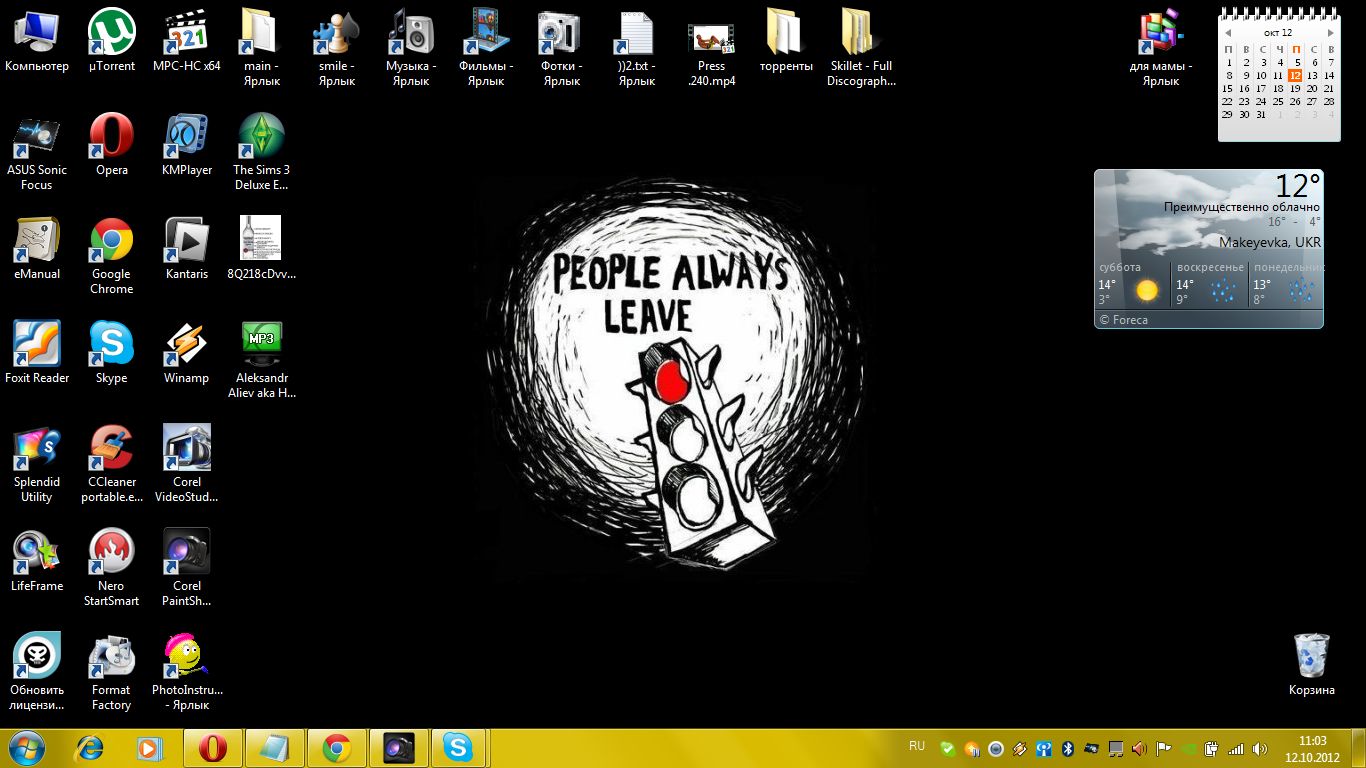Open Makeyevka, UKR location in weather gadget
The image size is (1366, 768).
click(1270, 243)
